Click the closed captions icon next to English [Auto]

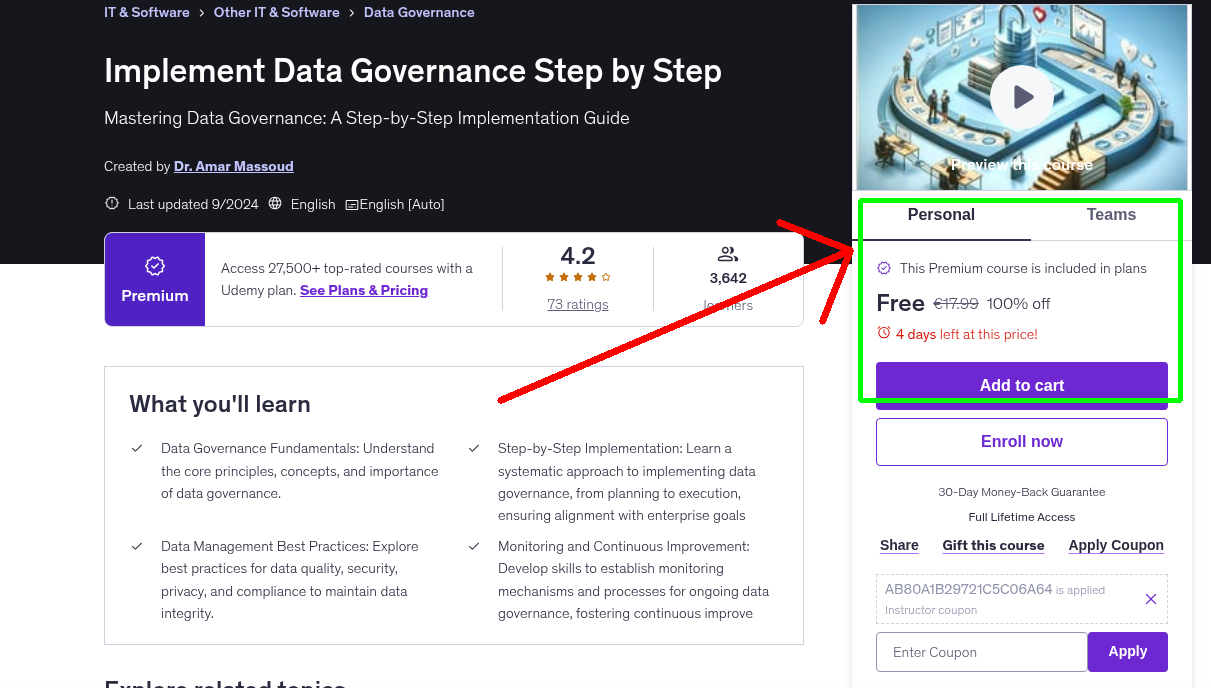(351, 204)
